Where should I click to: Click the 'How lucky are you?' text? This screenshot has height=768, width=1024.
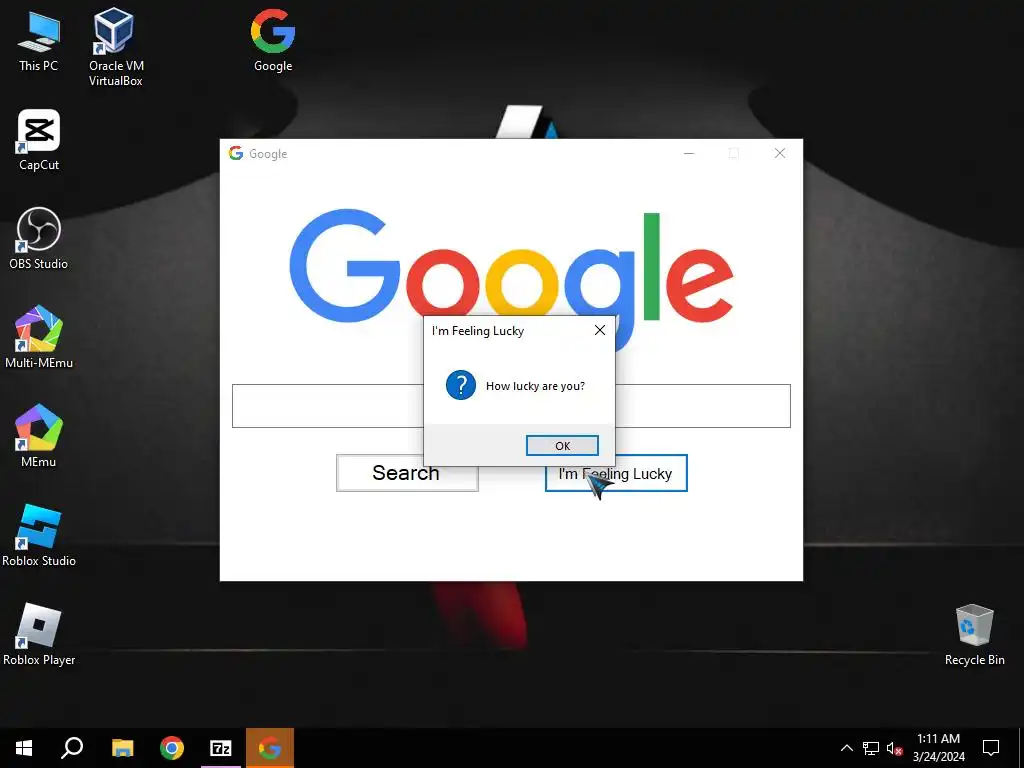536,386
